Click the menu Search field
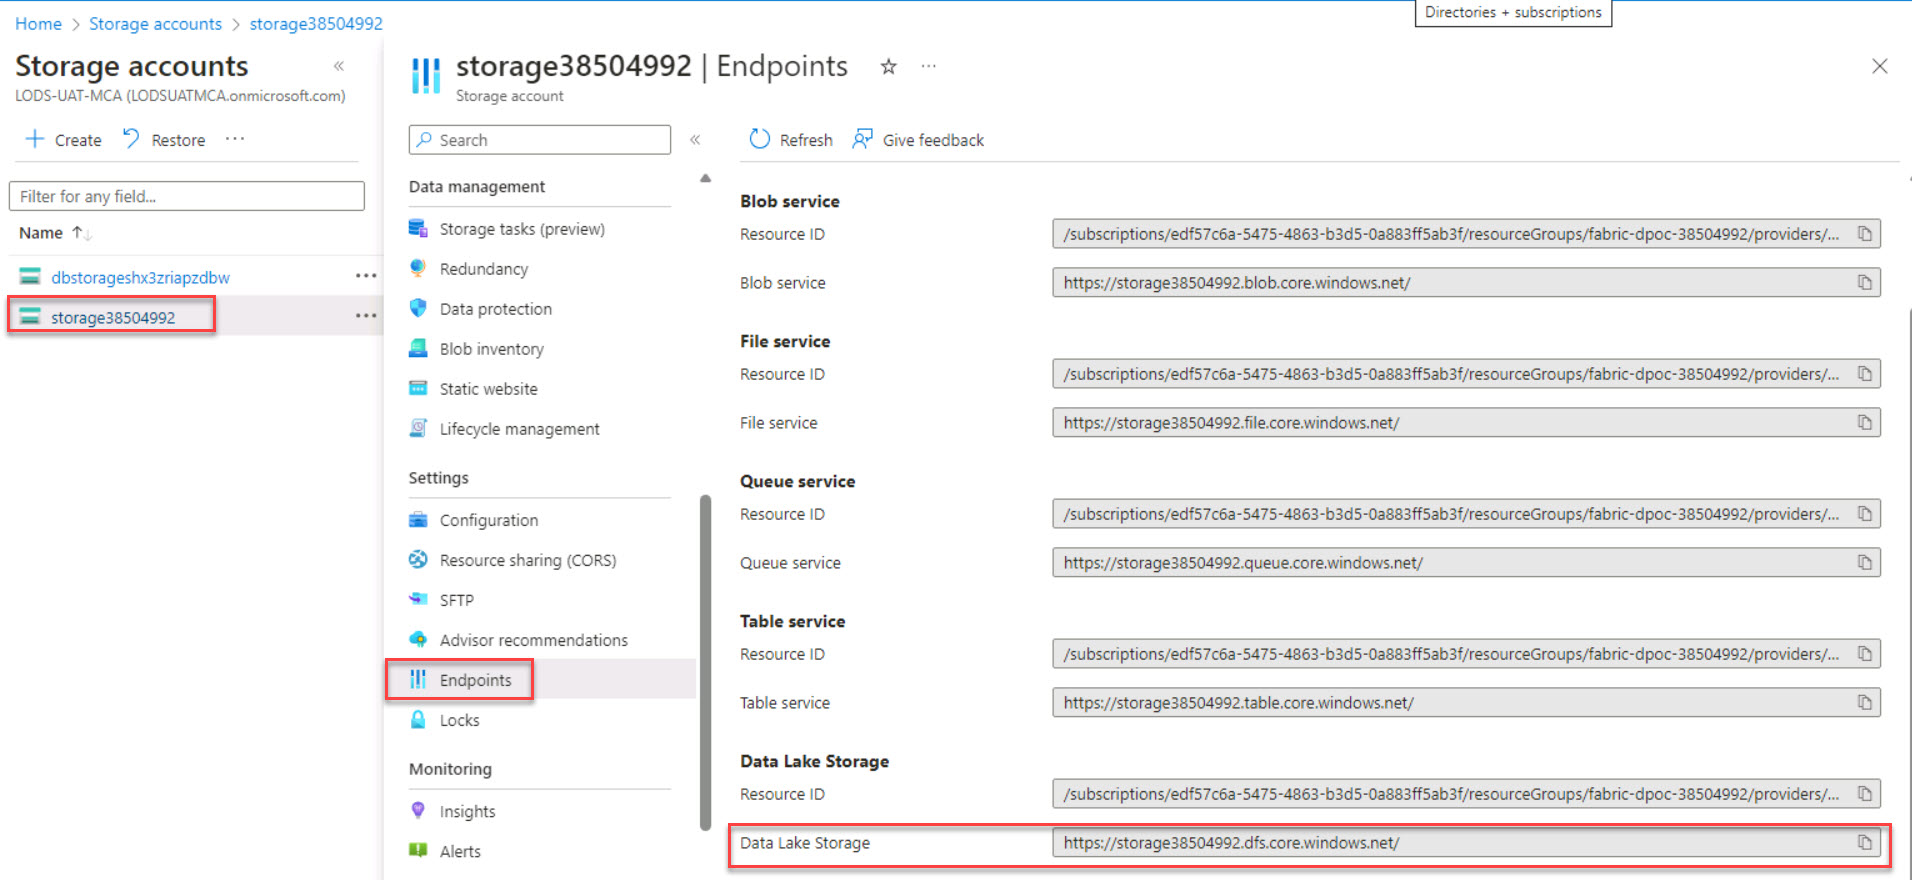The width and height of the screenshot is (1912, 880). click(x=540, y=140)
